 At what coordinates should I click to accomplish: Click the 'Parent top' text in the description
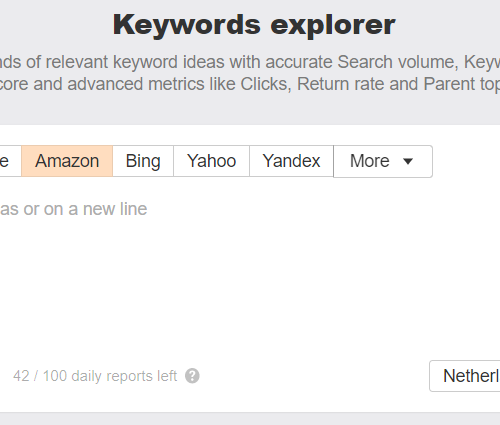pyautogui.click(x=462, y=84)
